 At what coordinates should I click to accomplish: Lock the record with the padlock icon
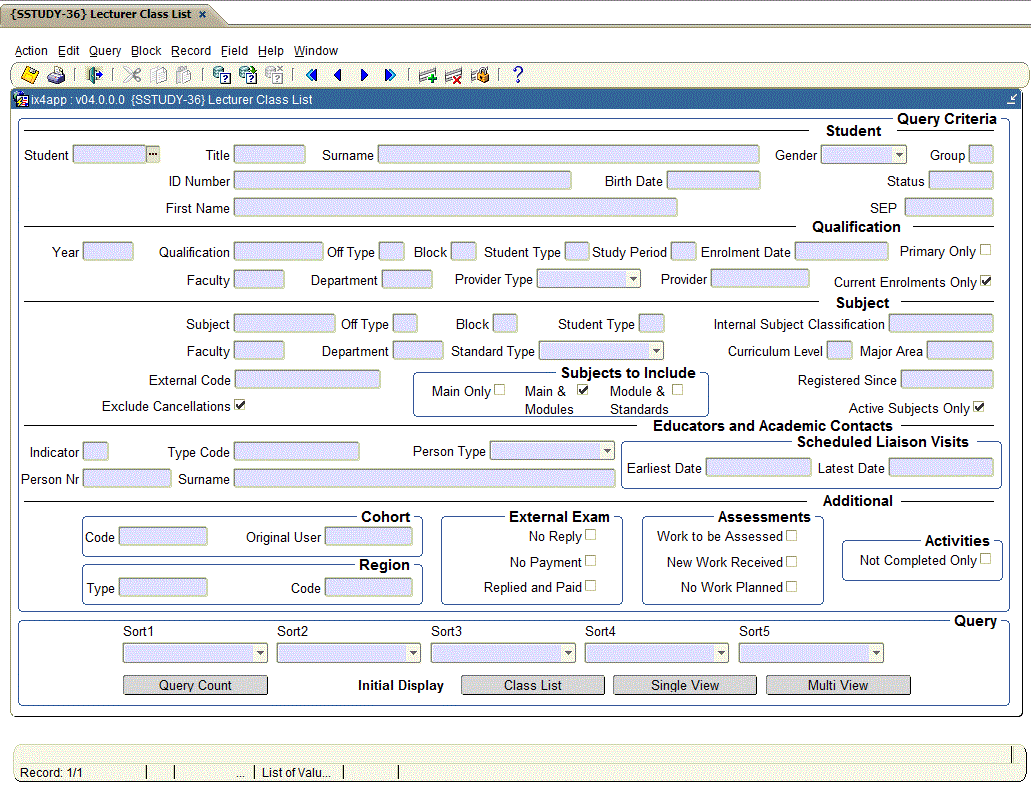pyautogui.click(x=480, y=75)
